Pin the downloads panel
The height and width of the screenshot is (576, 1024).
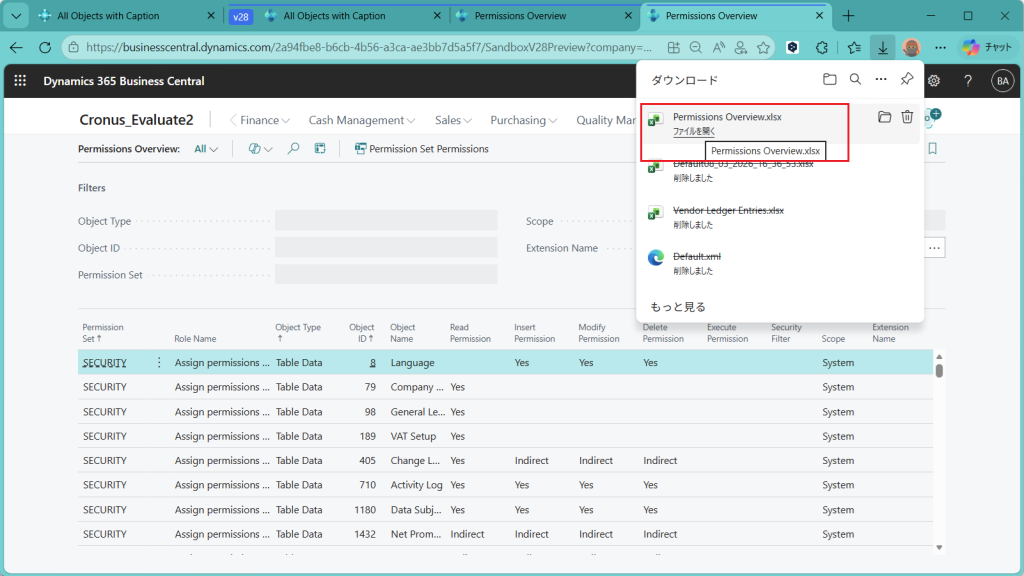click(x=907, y=80)
